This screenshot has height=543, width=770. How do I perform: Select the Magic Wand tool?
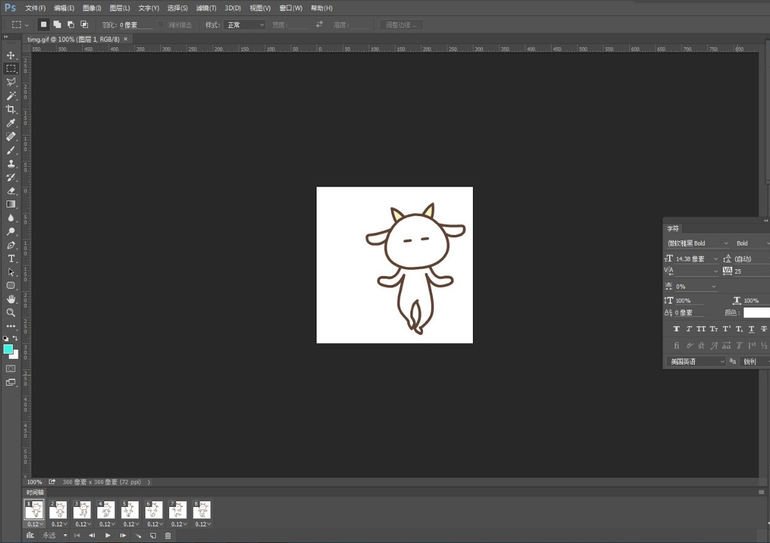pyautogui.click(x=11, y=96)
